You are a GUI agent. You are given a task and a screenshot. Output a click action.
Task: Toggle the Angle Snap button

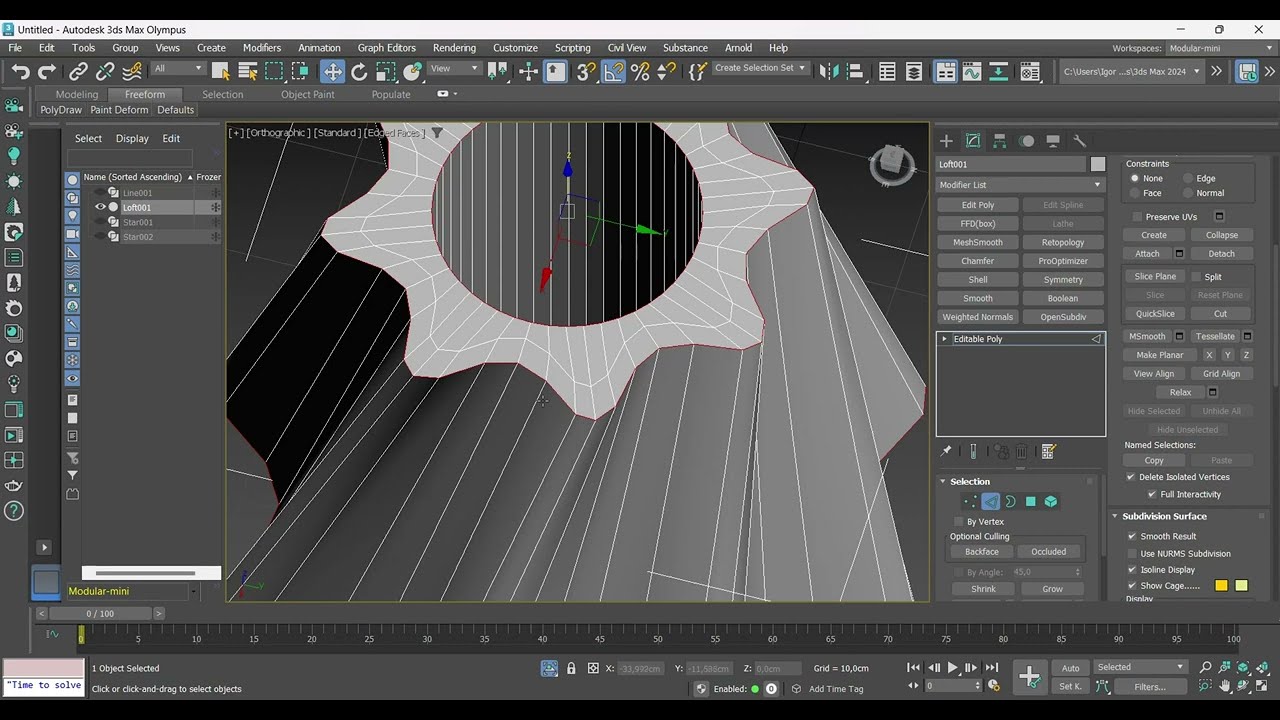(613, 71)
